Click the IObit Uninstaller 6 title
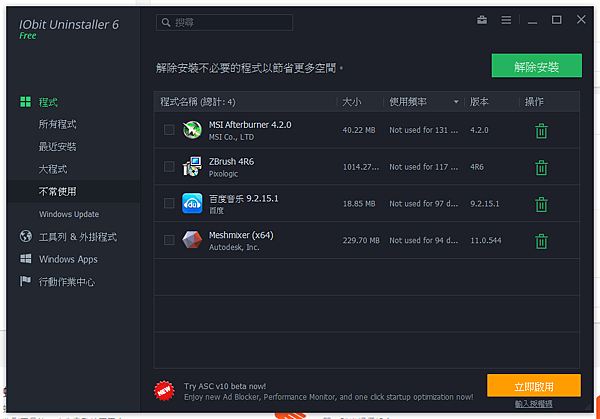 (x=69, y=24)
